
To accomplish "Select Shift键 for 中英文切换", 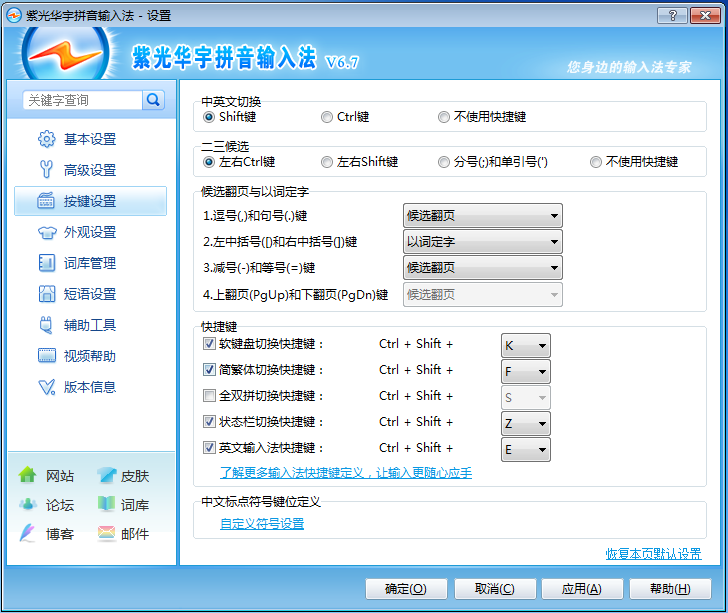I will 229,117.
